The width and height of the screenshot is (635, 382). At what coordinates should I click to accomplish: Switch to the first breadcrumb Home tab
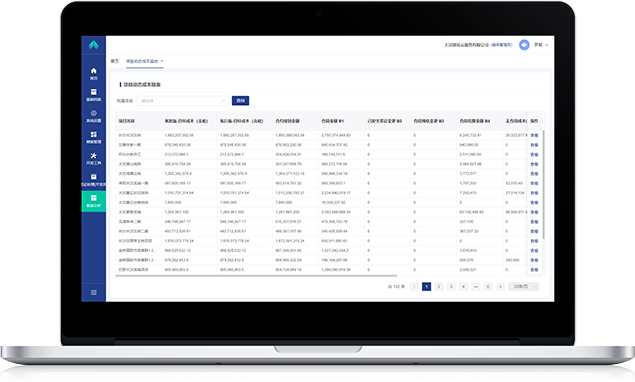115,61
